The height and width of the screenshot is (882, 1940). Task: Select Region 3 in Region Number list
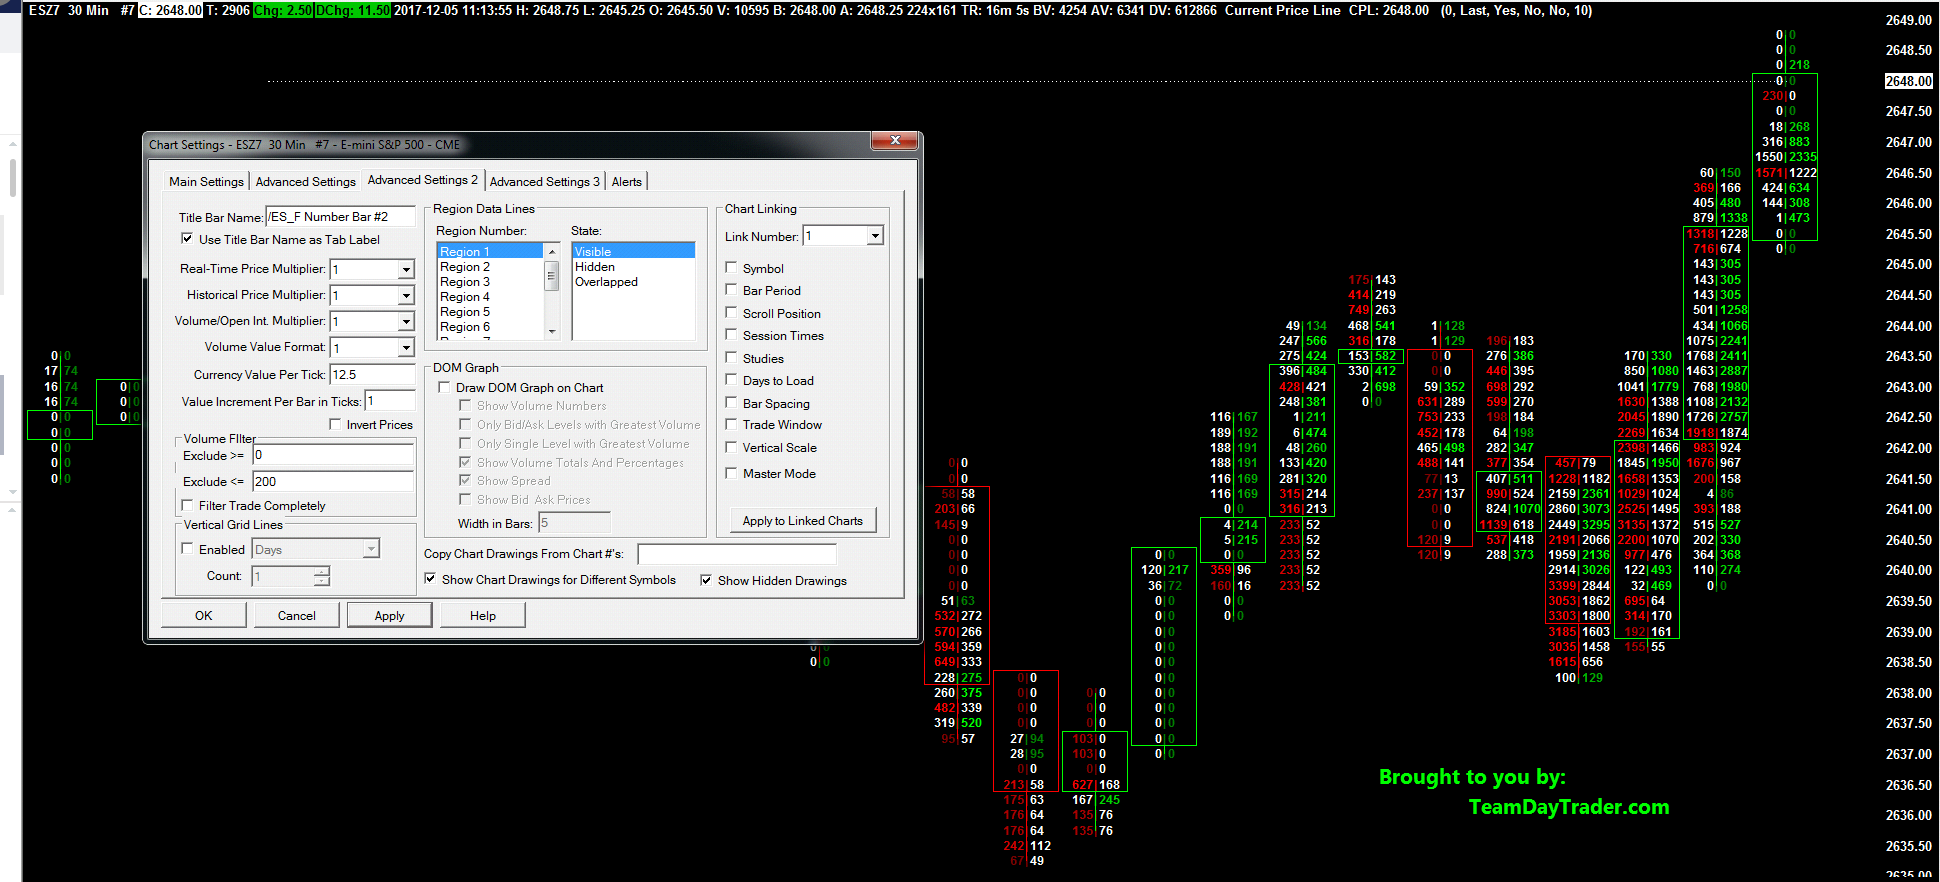click(x=490, y=281)
